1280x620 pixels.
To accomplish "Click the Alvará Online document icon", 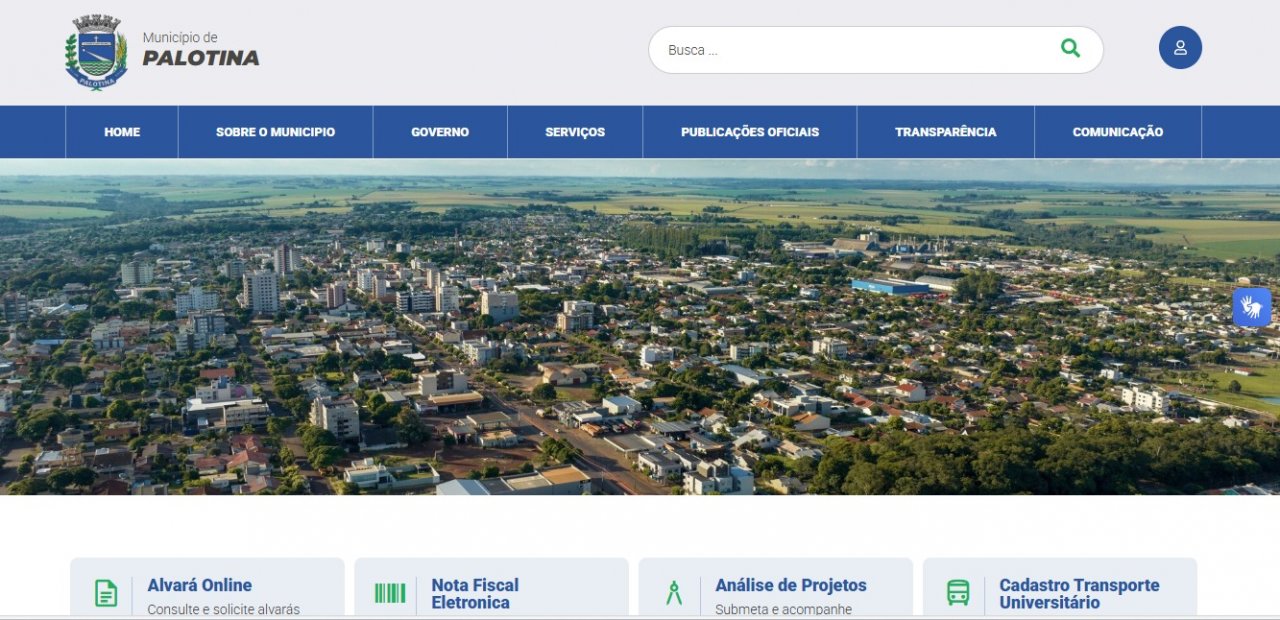I will coord(106,593).
